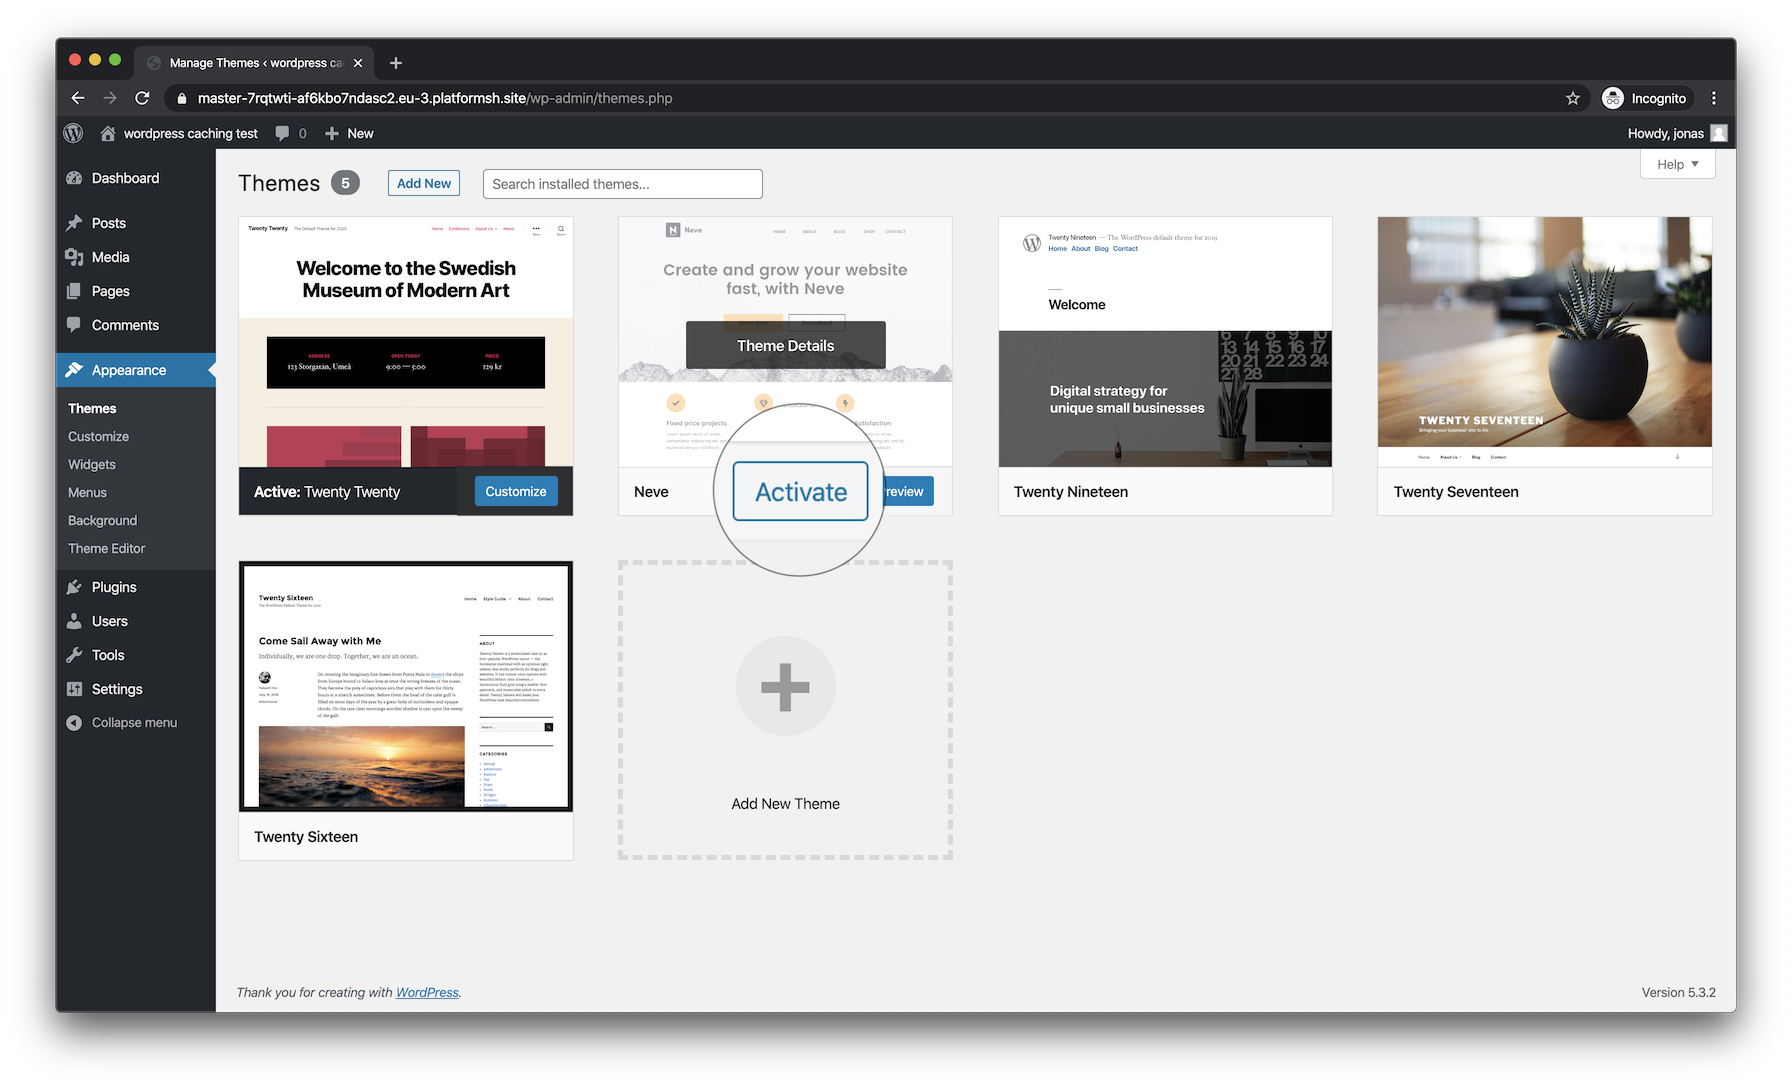
Task: Click the large plus Add New Theme icon
Action: (x=785, y=687)
